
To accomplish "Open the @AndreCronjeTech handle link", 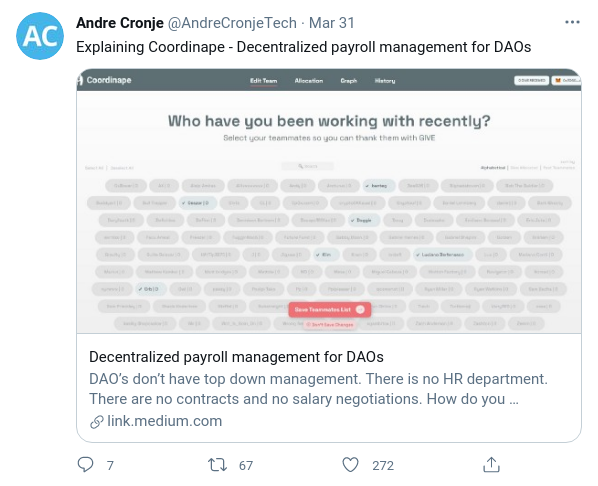I will tap(232, 23).
